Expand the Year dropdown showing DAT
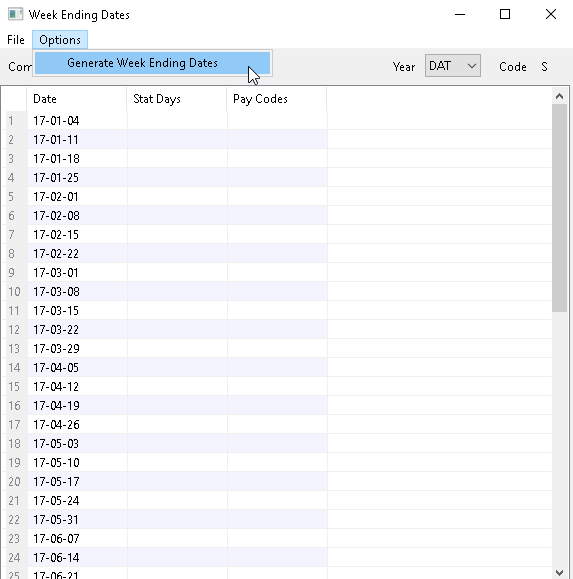The image size is (573, 579). point(453,66)
